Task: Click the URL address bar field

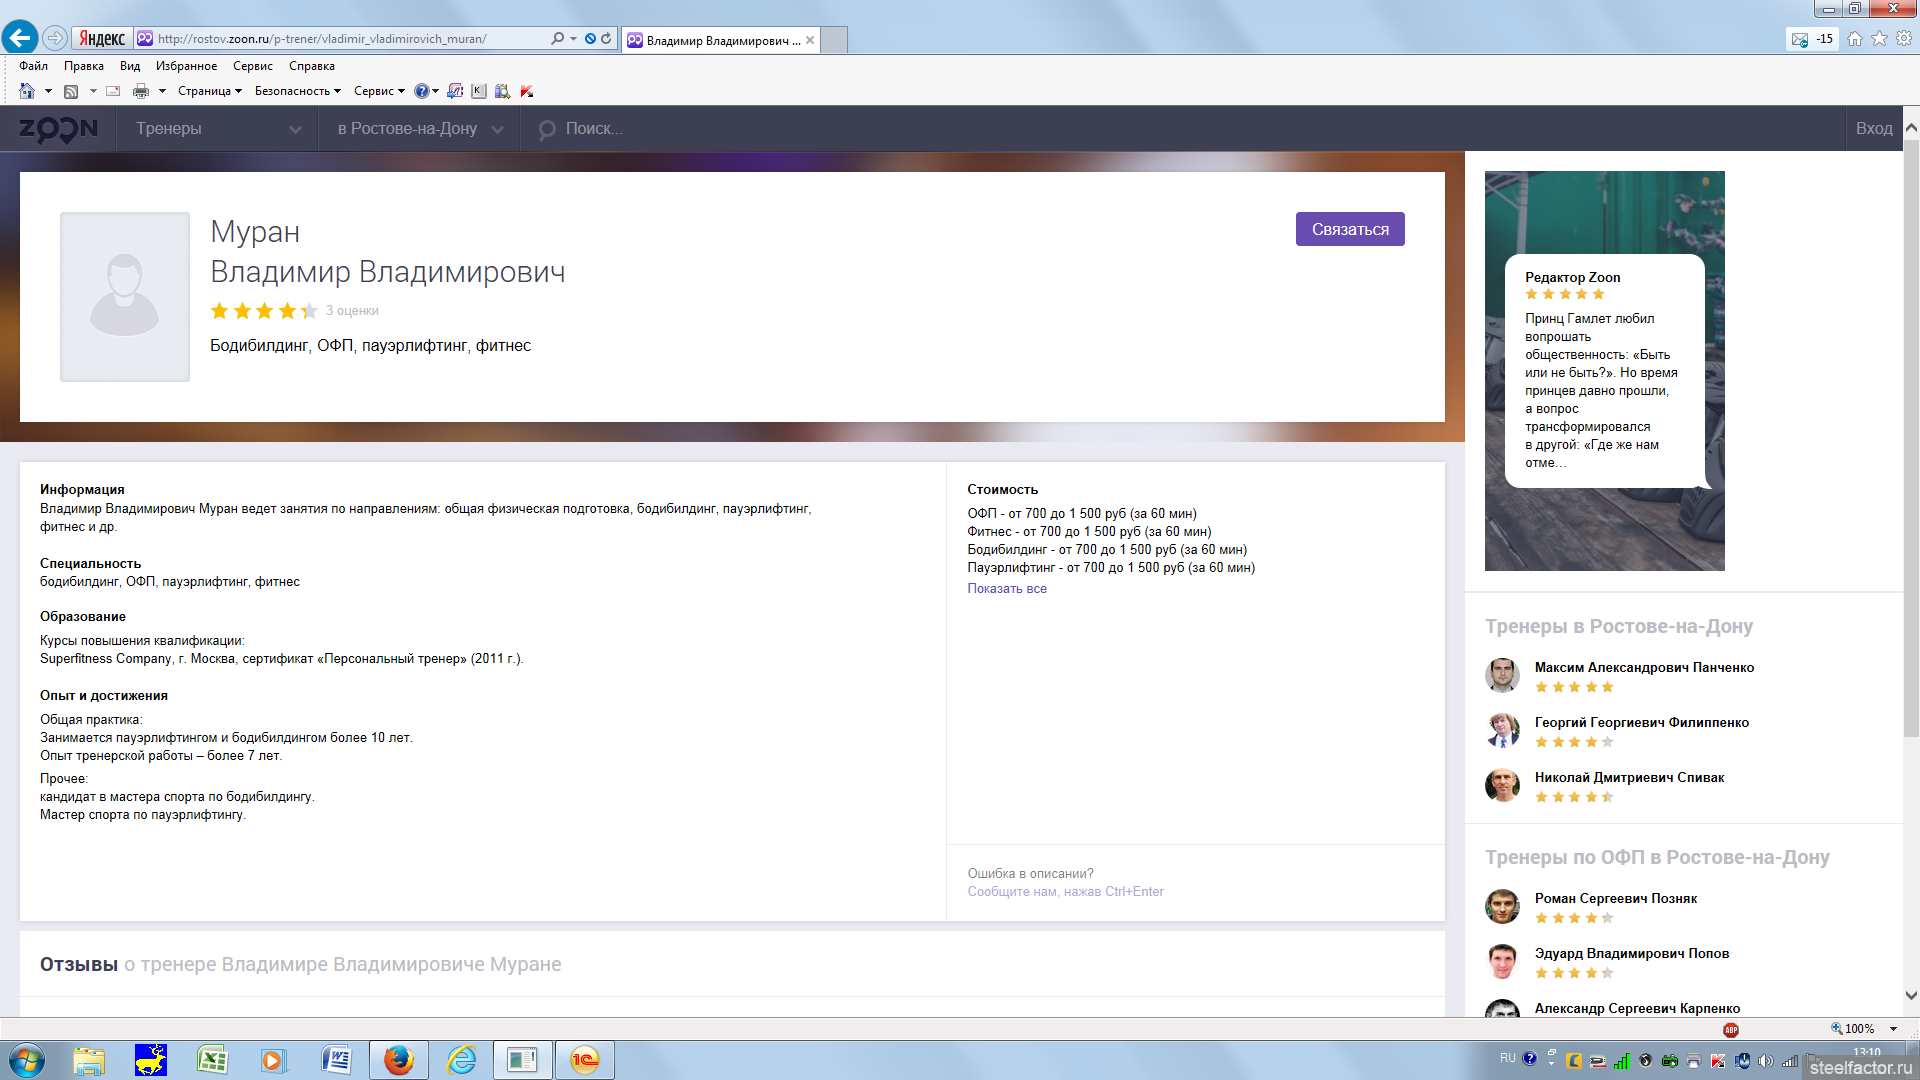Action: pyautogui.click(x=340, y=39)
